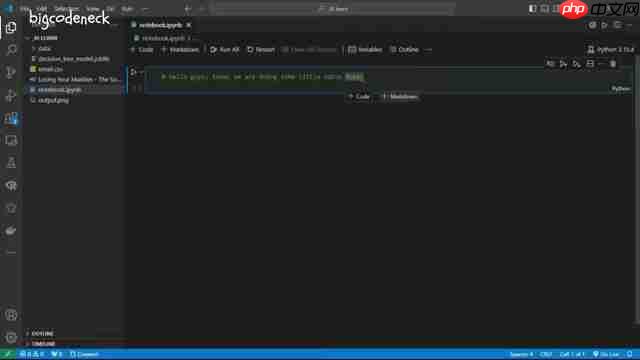Click the split editor icon
The width and height of the screenshot is (640, 360).
coord(618,25)
